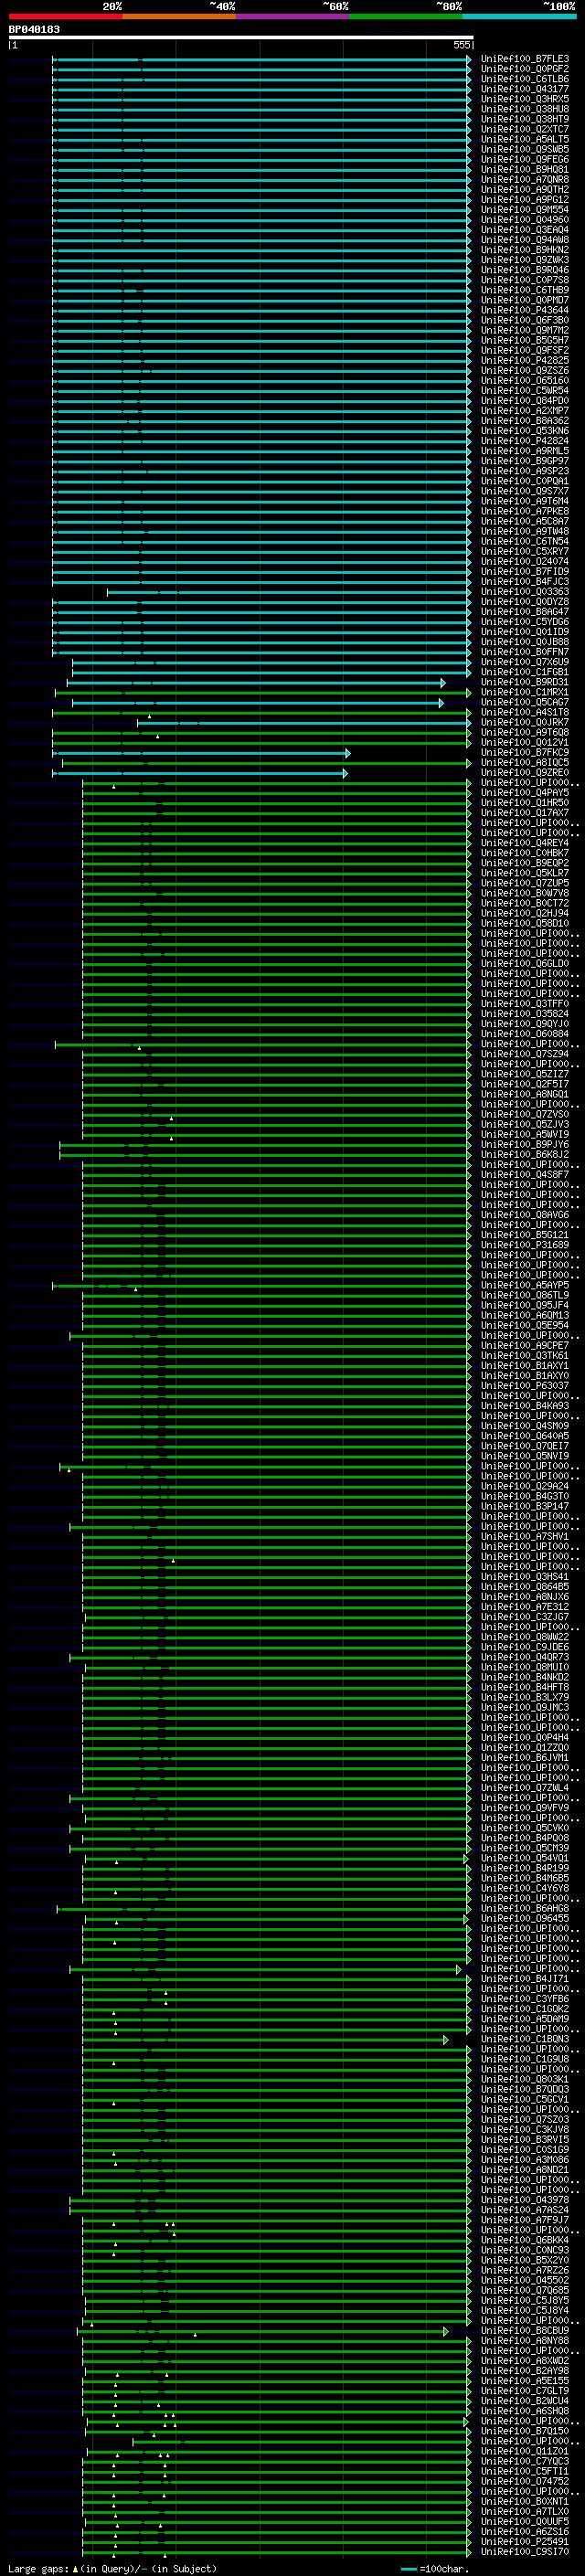Open hit UniRef100_Q7SZ94
The image size is (585, 2576).
[x=524, y=1054]
